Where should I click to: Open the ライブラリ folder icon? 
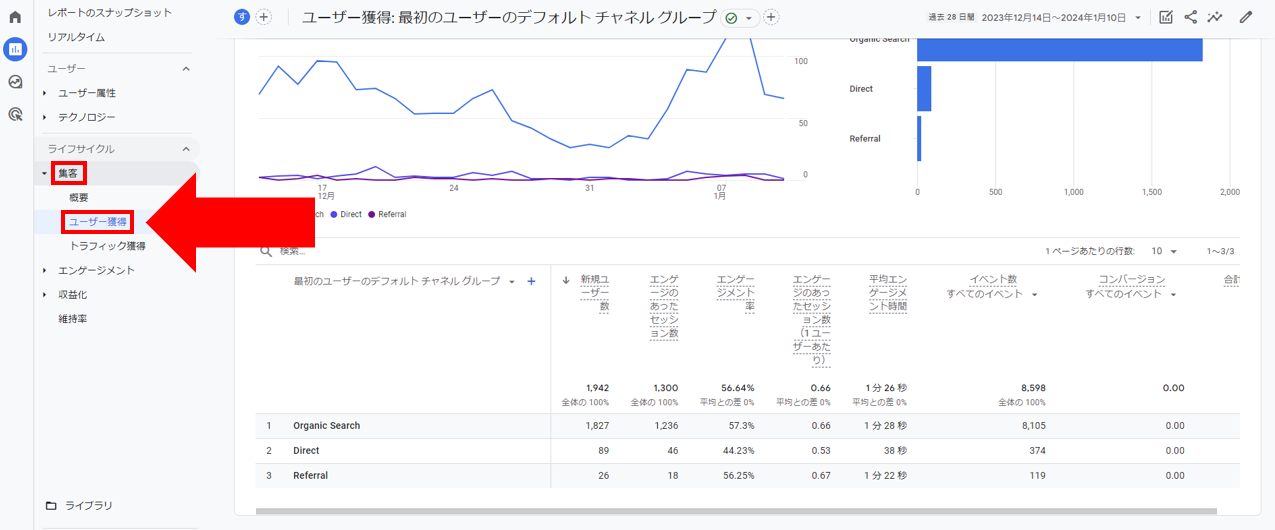[51, 505]
